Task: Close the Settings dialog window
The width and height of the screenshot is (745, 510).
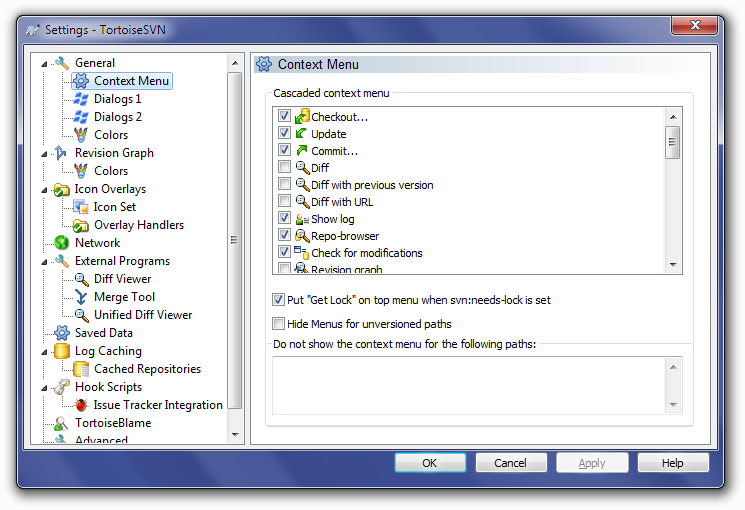Action: pyautogui.click(x=695, y=25)
